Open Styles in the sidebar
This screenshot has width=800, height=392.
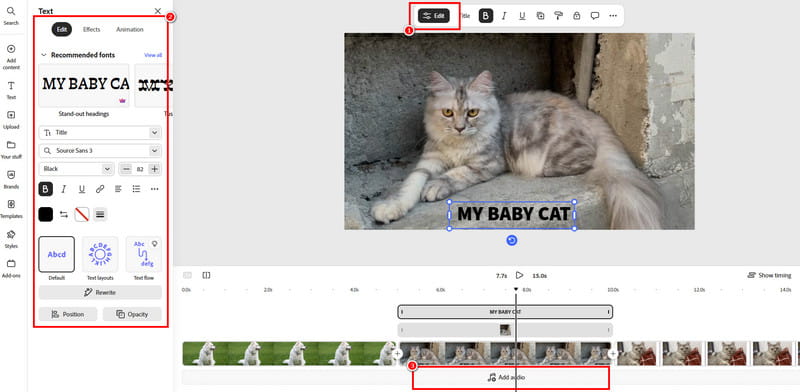point(11,239)
